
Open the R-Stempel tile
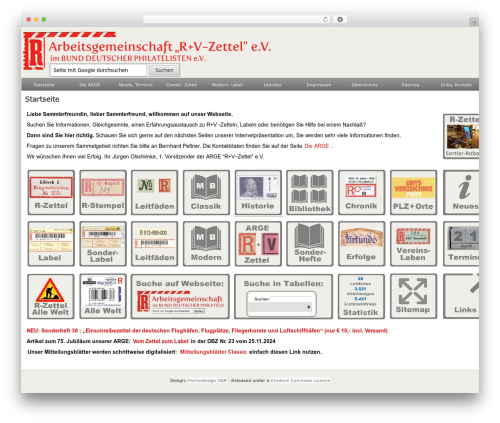coord(103,192)
